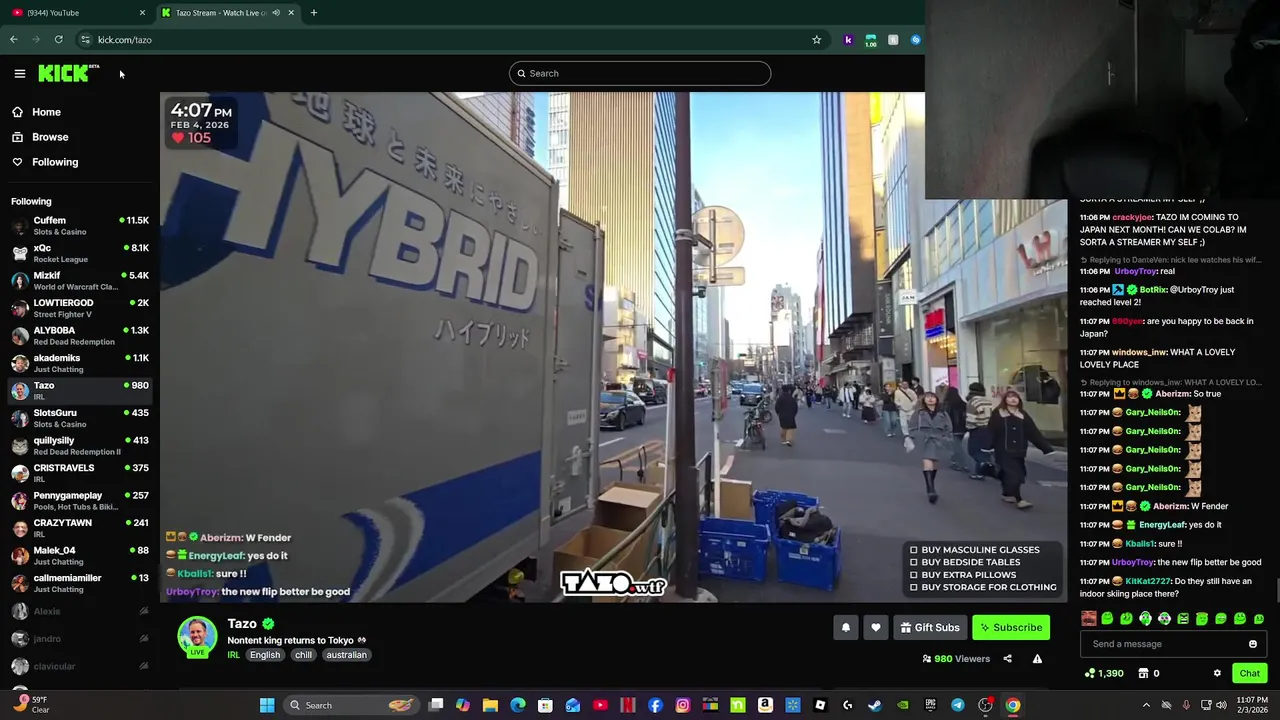The width and height of the screenshot is (1280, 720).
Task: Mute the Tazo Stream tab audio icon
Action: (x=276, y=13)
